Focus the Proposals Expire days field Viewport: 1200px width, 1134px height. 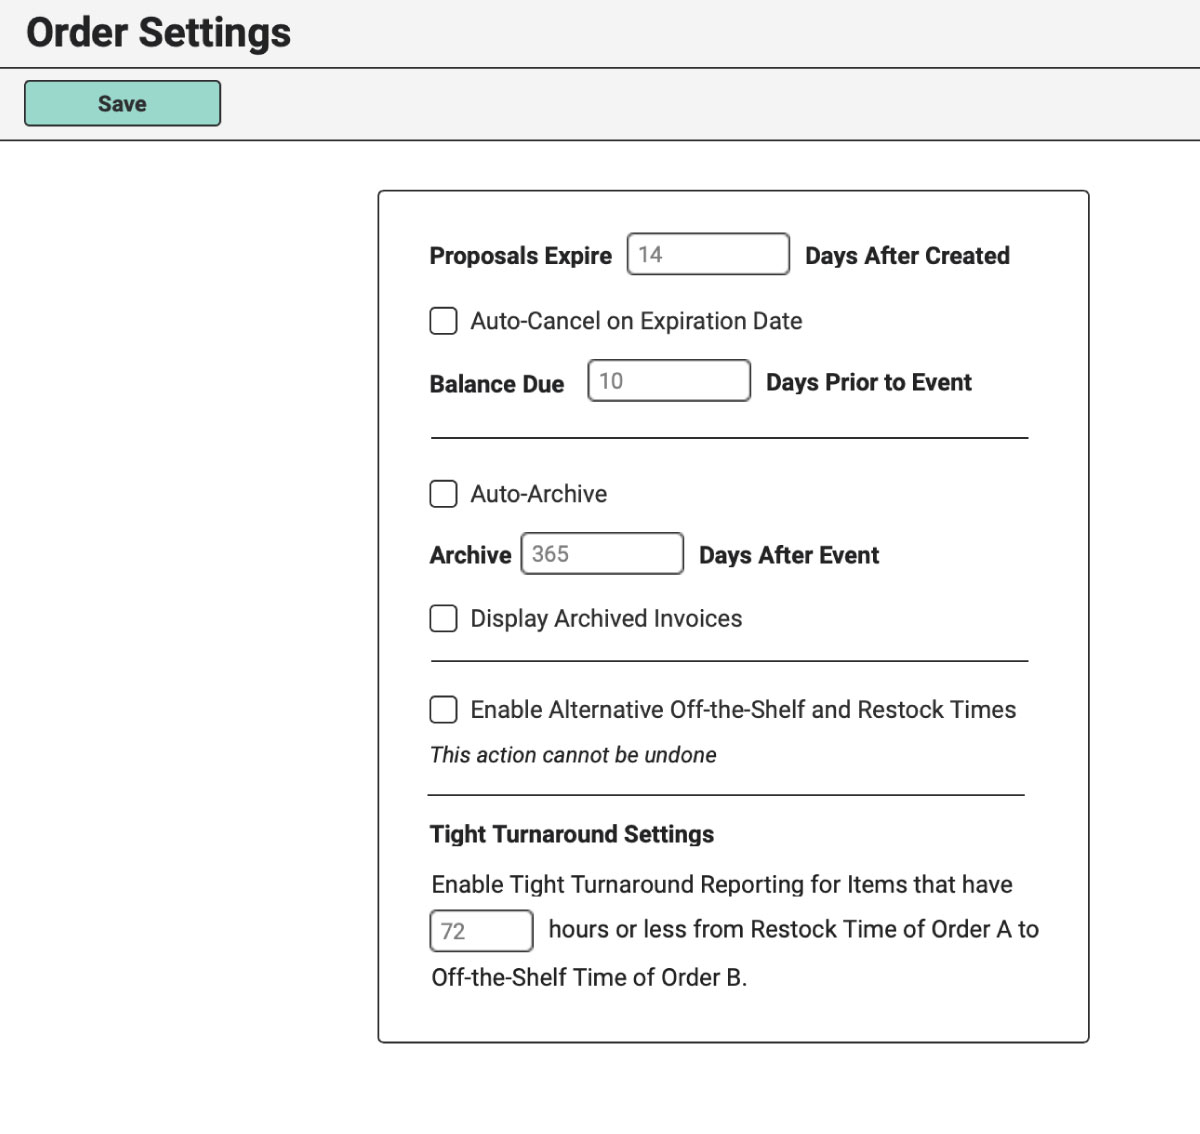pos(708,254)
